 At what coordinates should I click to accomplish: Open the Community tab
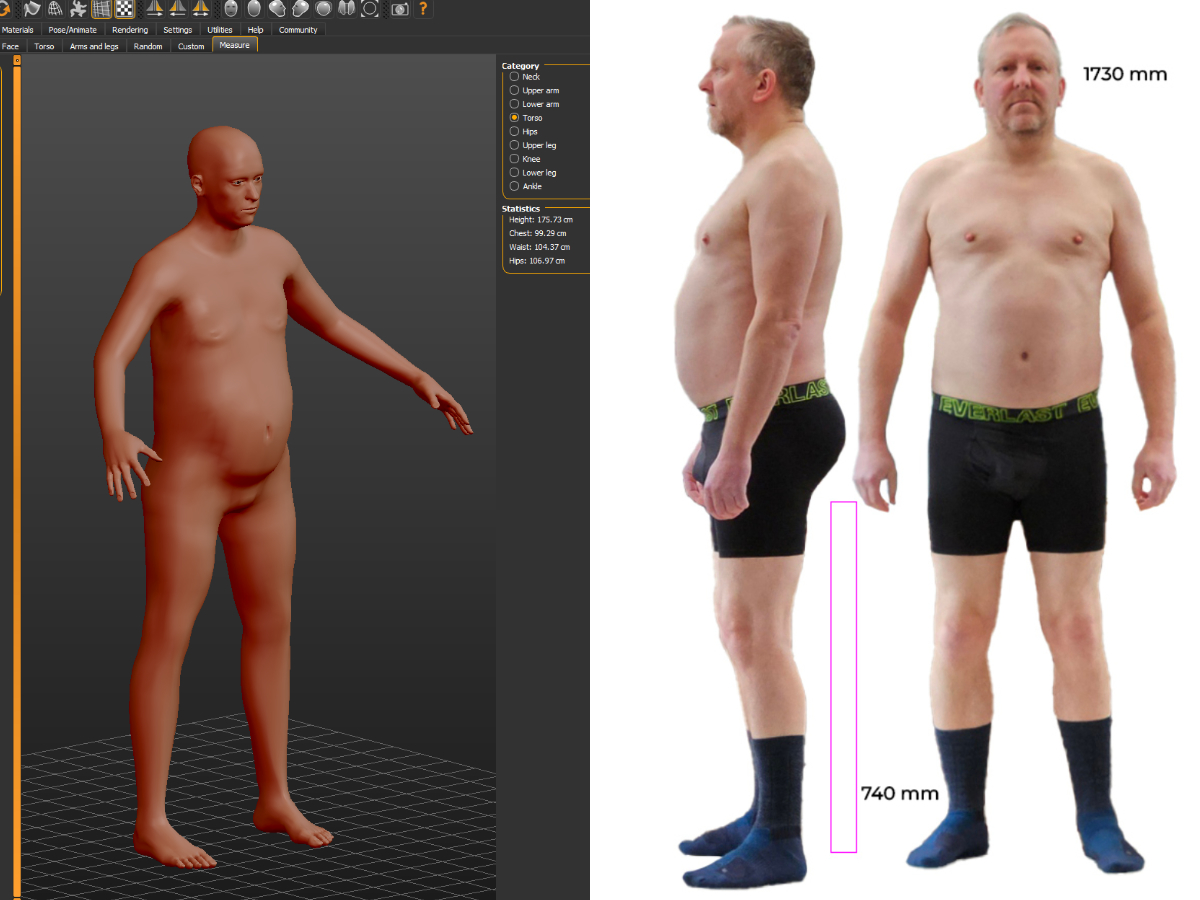click(x=298, y=30)
